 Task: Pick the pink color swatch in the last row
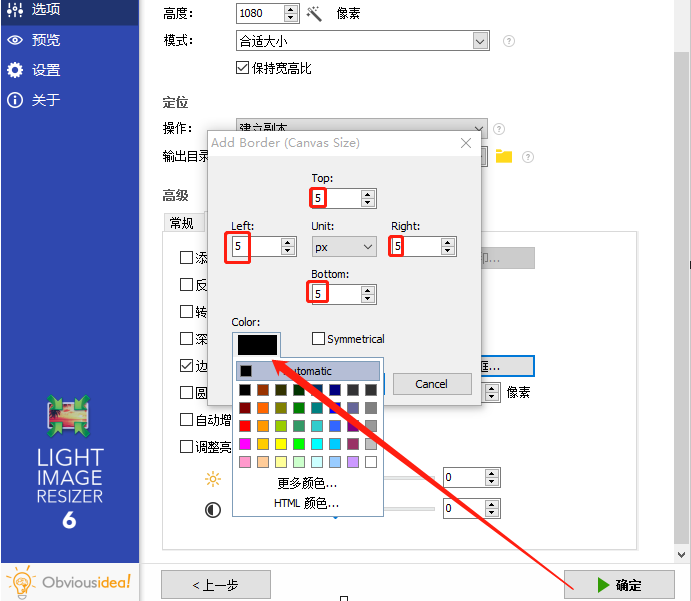tap(245, 462)
